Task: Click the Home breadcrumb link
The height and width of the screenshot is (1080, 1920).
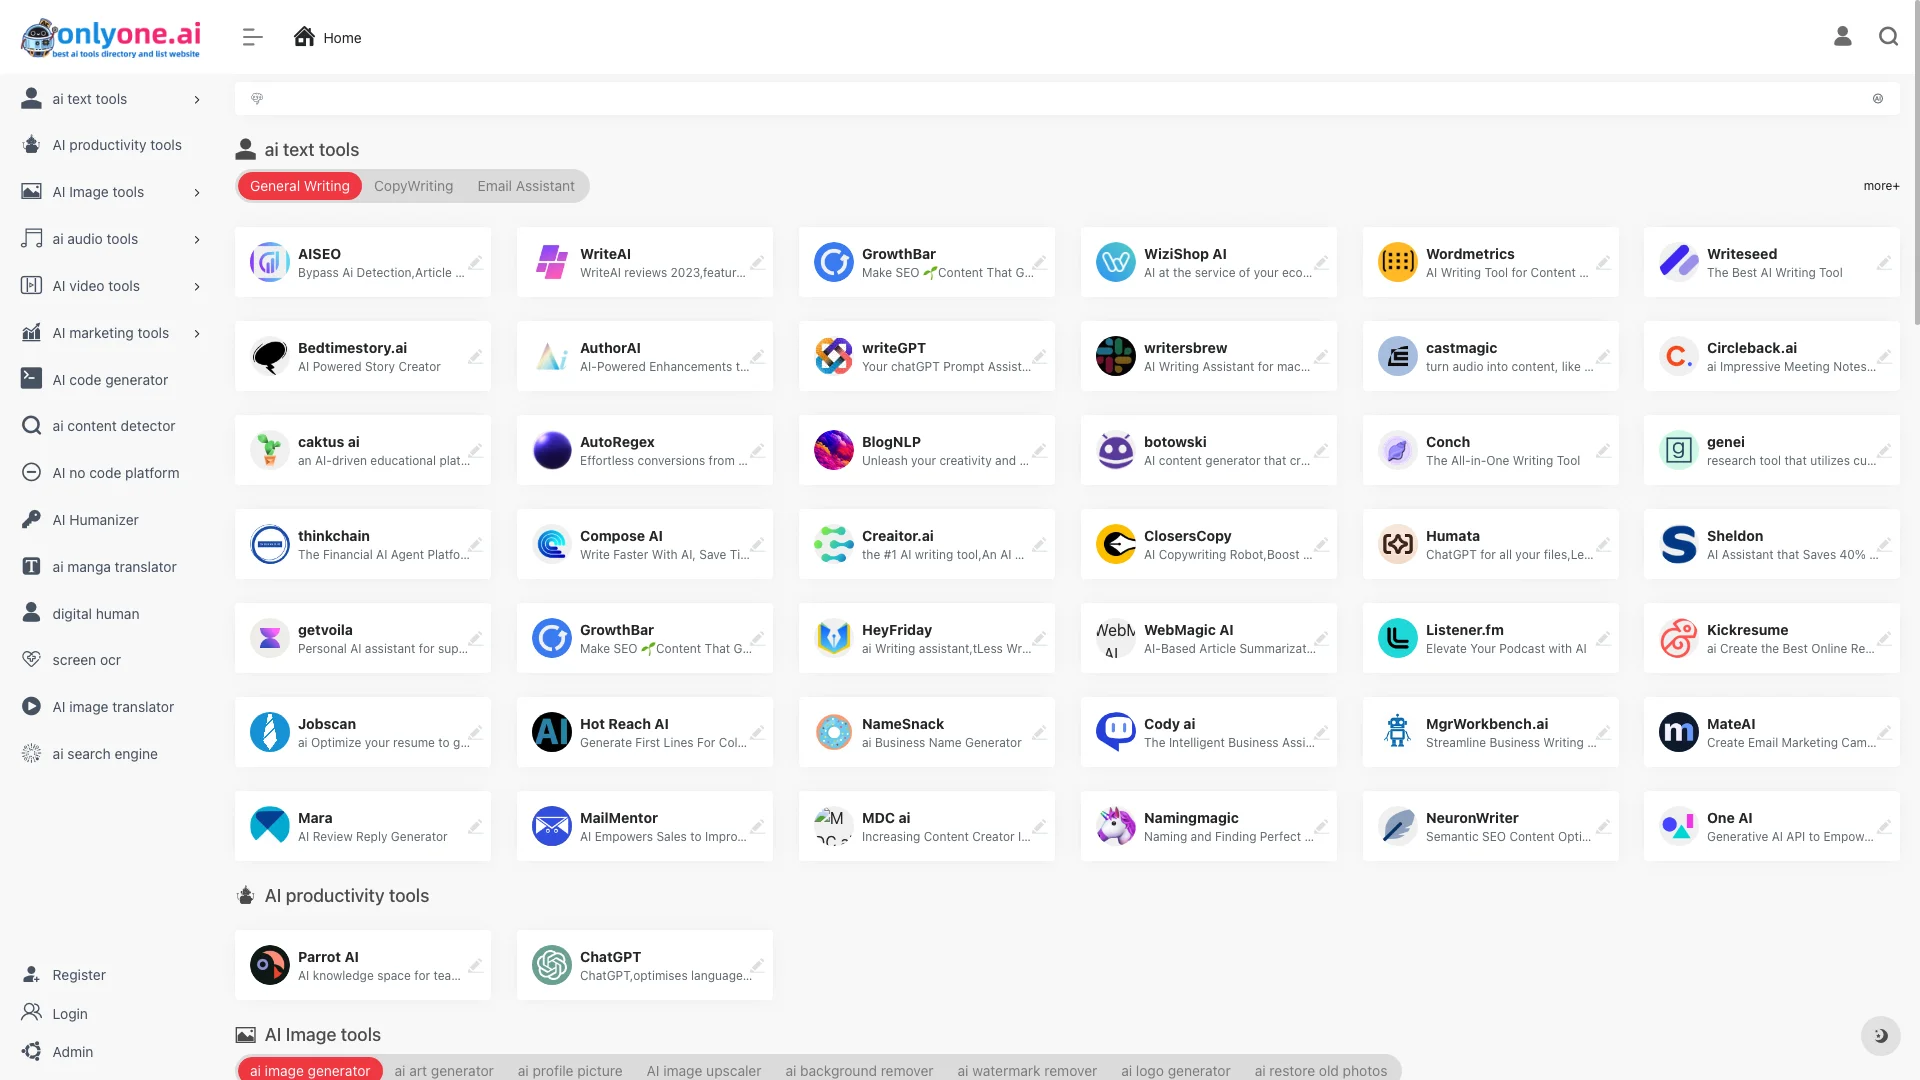Action: (328, 37)
